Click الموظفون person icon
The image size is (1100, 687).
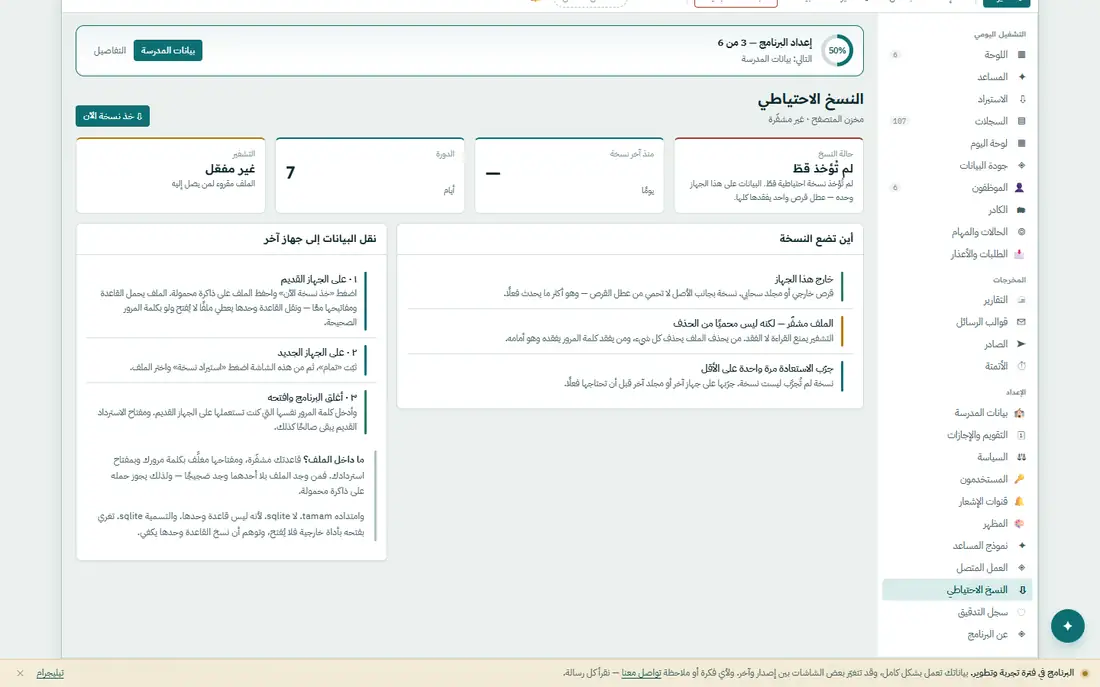pyautogui.click(x=1019, y=188)
